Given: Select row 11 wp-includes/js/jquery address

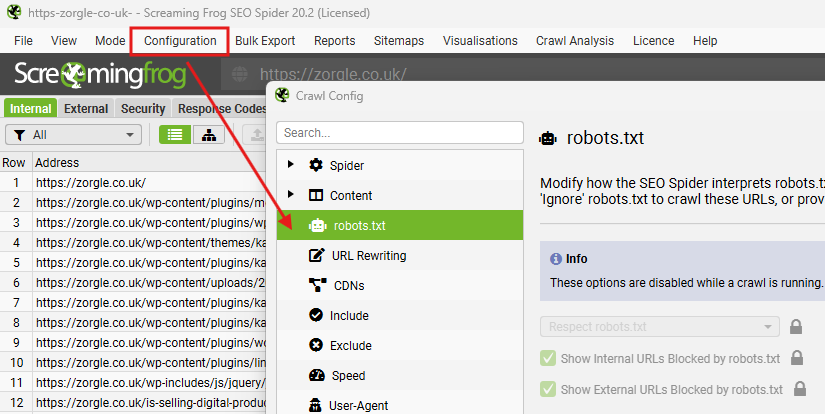Looking at the screenshot, I should click(150, 382).
